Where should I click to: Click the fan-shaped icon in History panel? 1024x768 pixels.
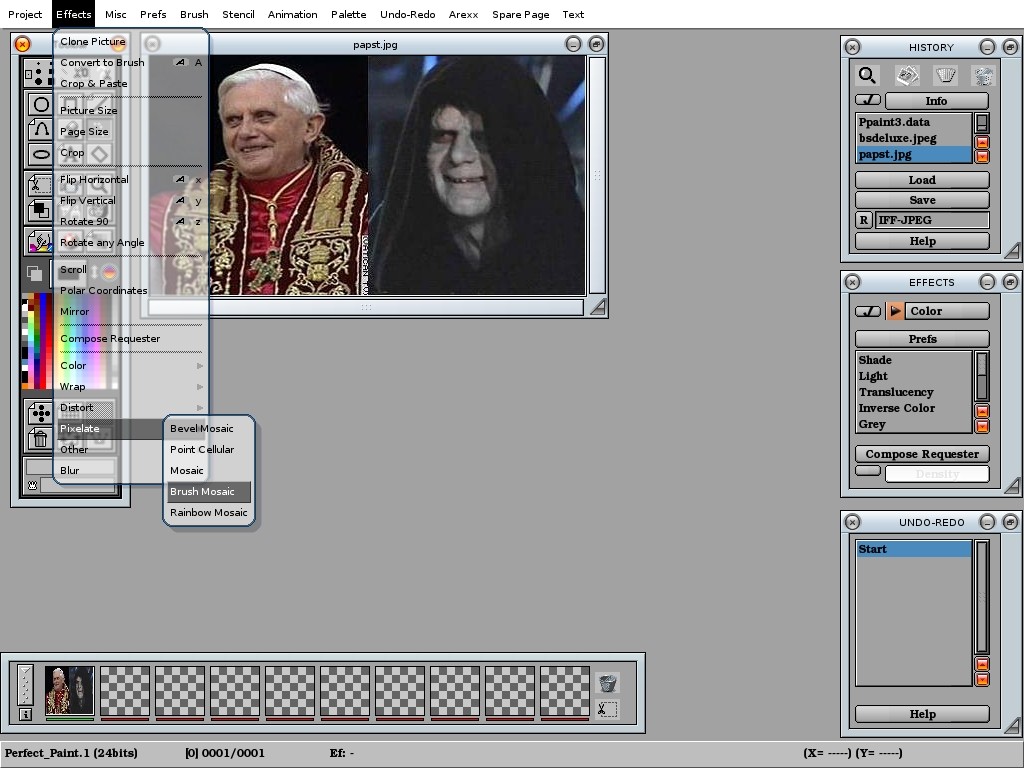click(946, 76)
